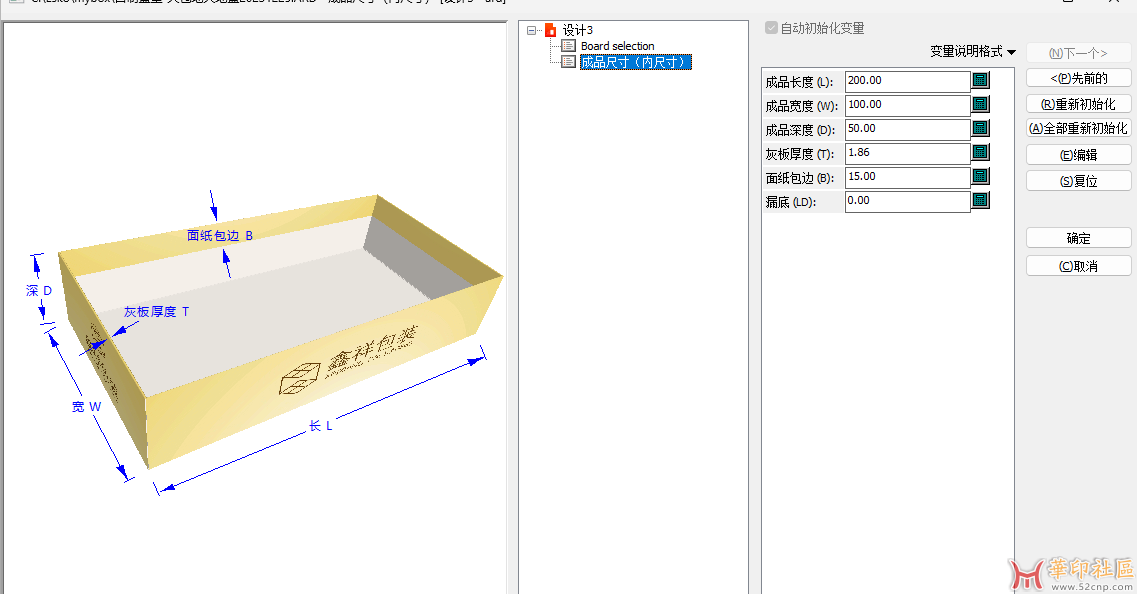Click the (S)复位 button
Image resolution: width=1137 pixels, height=594 pixels.
1078,181
